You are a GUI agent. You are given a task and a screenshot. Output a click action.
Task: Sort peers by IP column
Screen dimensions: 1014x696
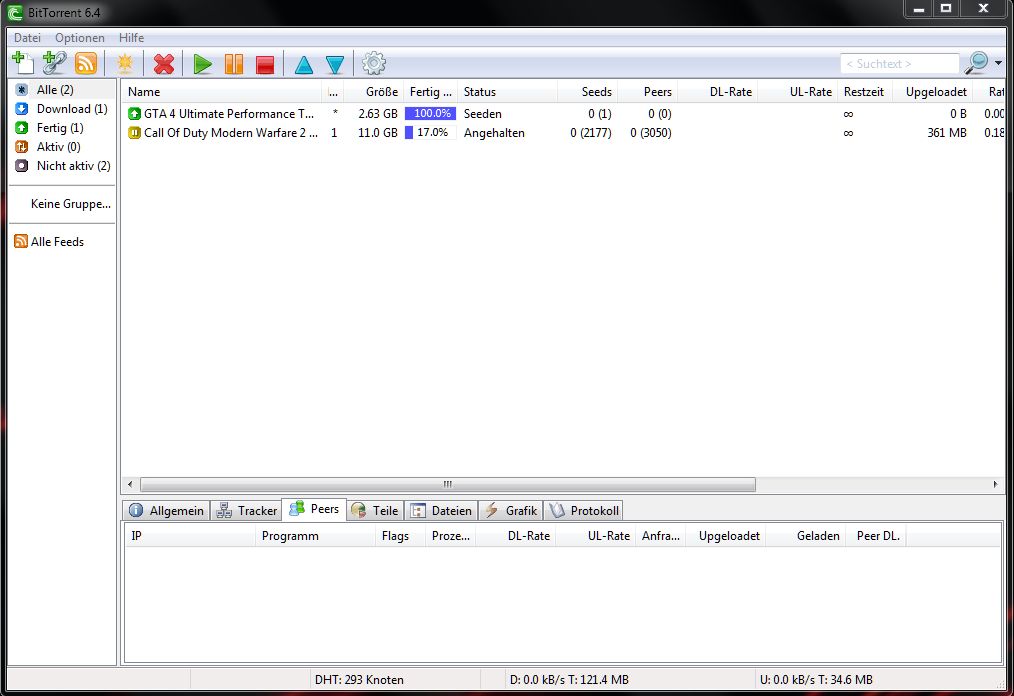tap(189, 536)
